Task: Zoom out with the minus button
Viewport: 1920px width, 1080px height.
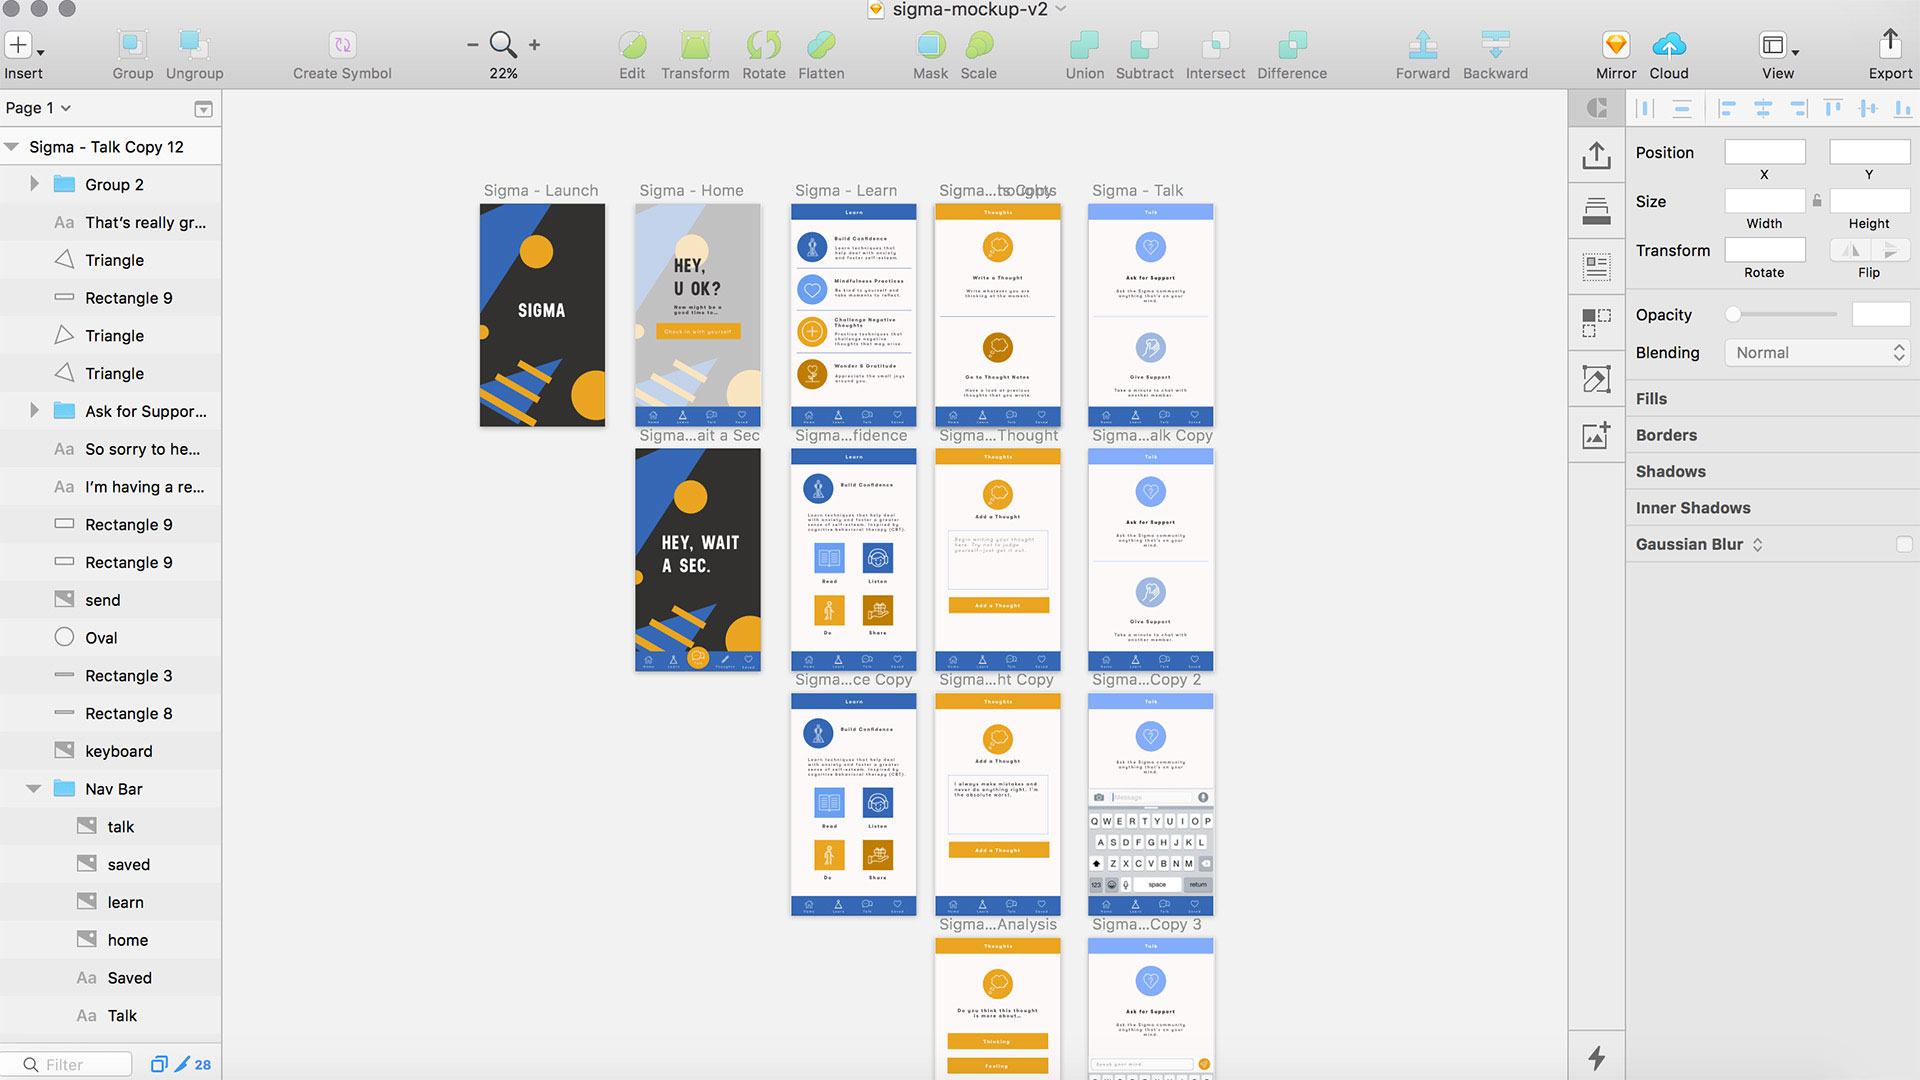Action: point(472,45)
